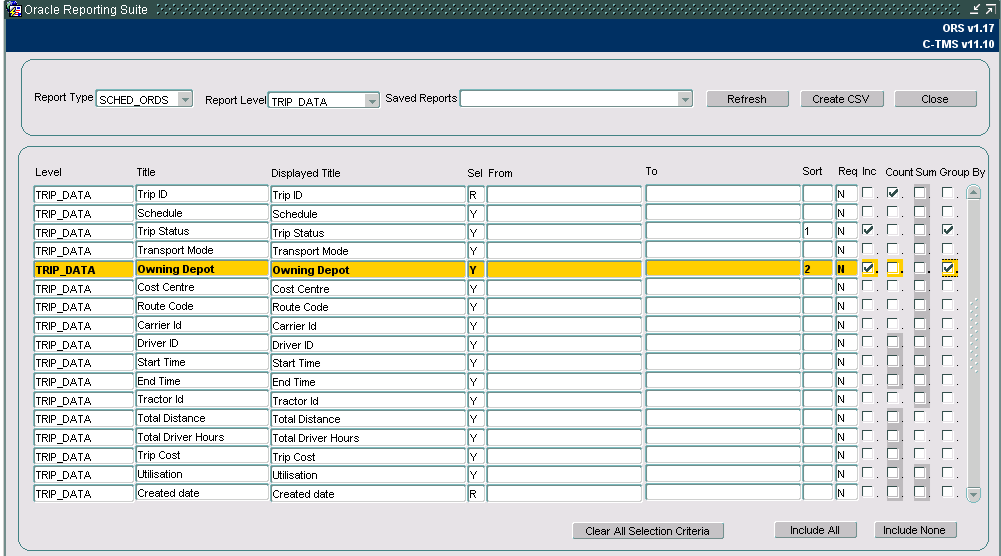Click the Title cell 'Tractor Id'
This screenshot has height=556, width=1001.
(x=202, y=399)
